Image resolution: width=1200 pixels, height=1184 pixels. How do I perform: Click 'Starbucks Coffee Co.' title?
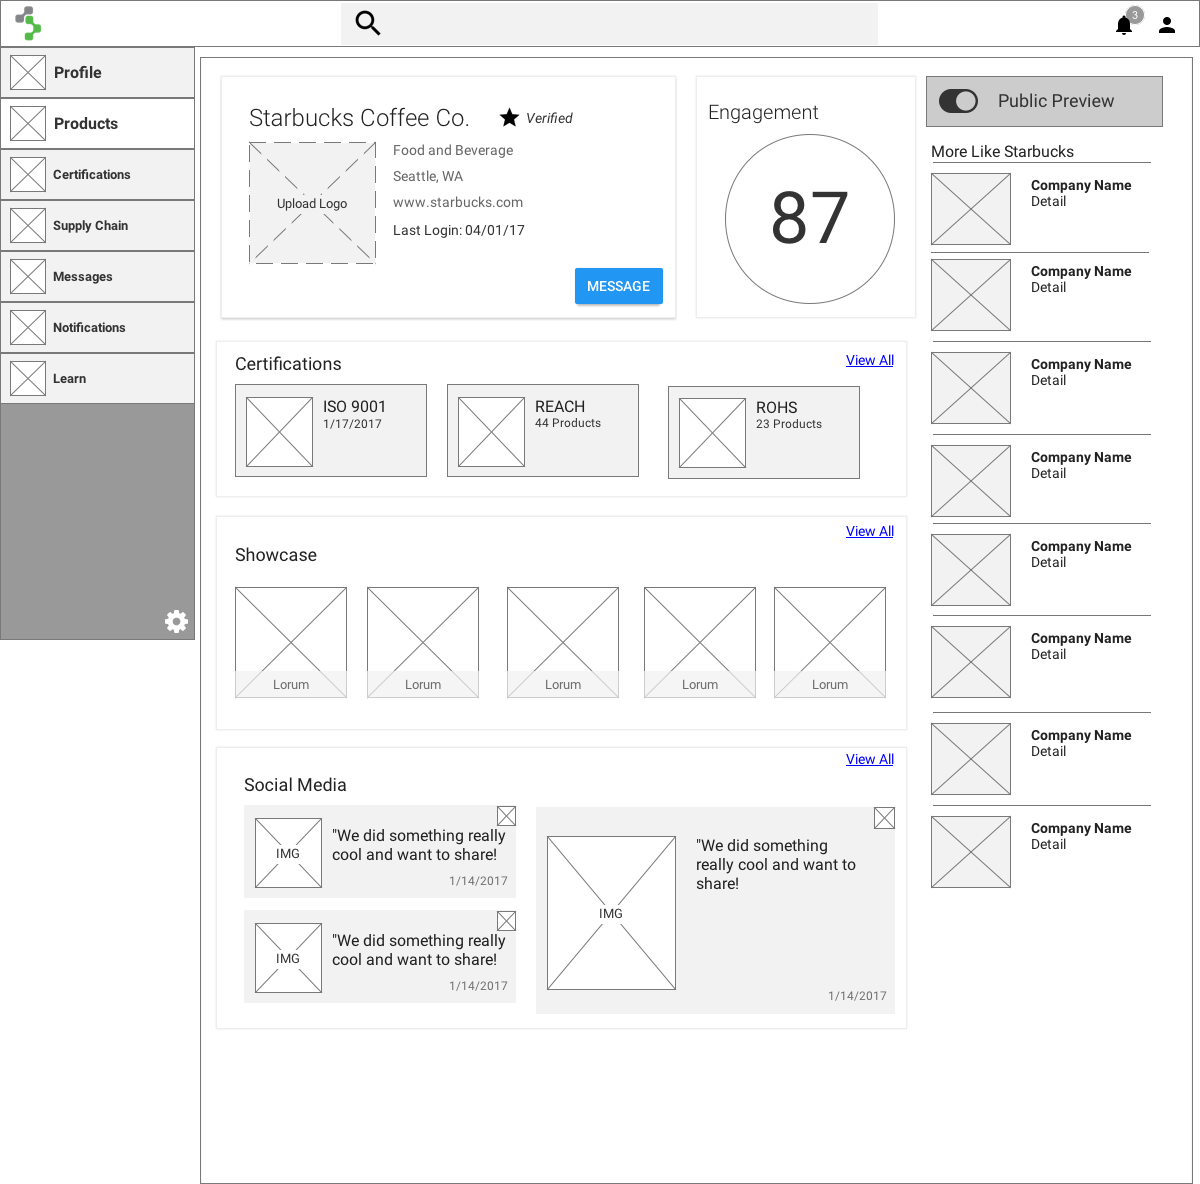coord(359,118)
